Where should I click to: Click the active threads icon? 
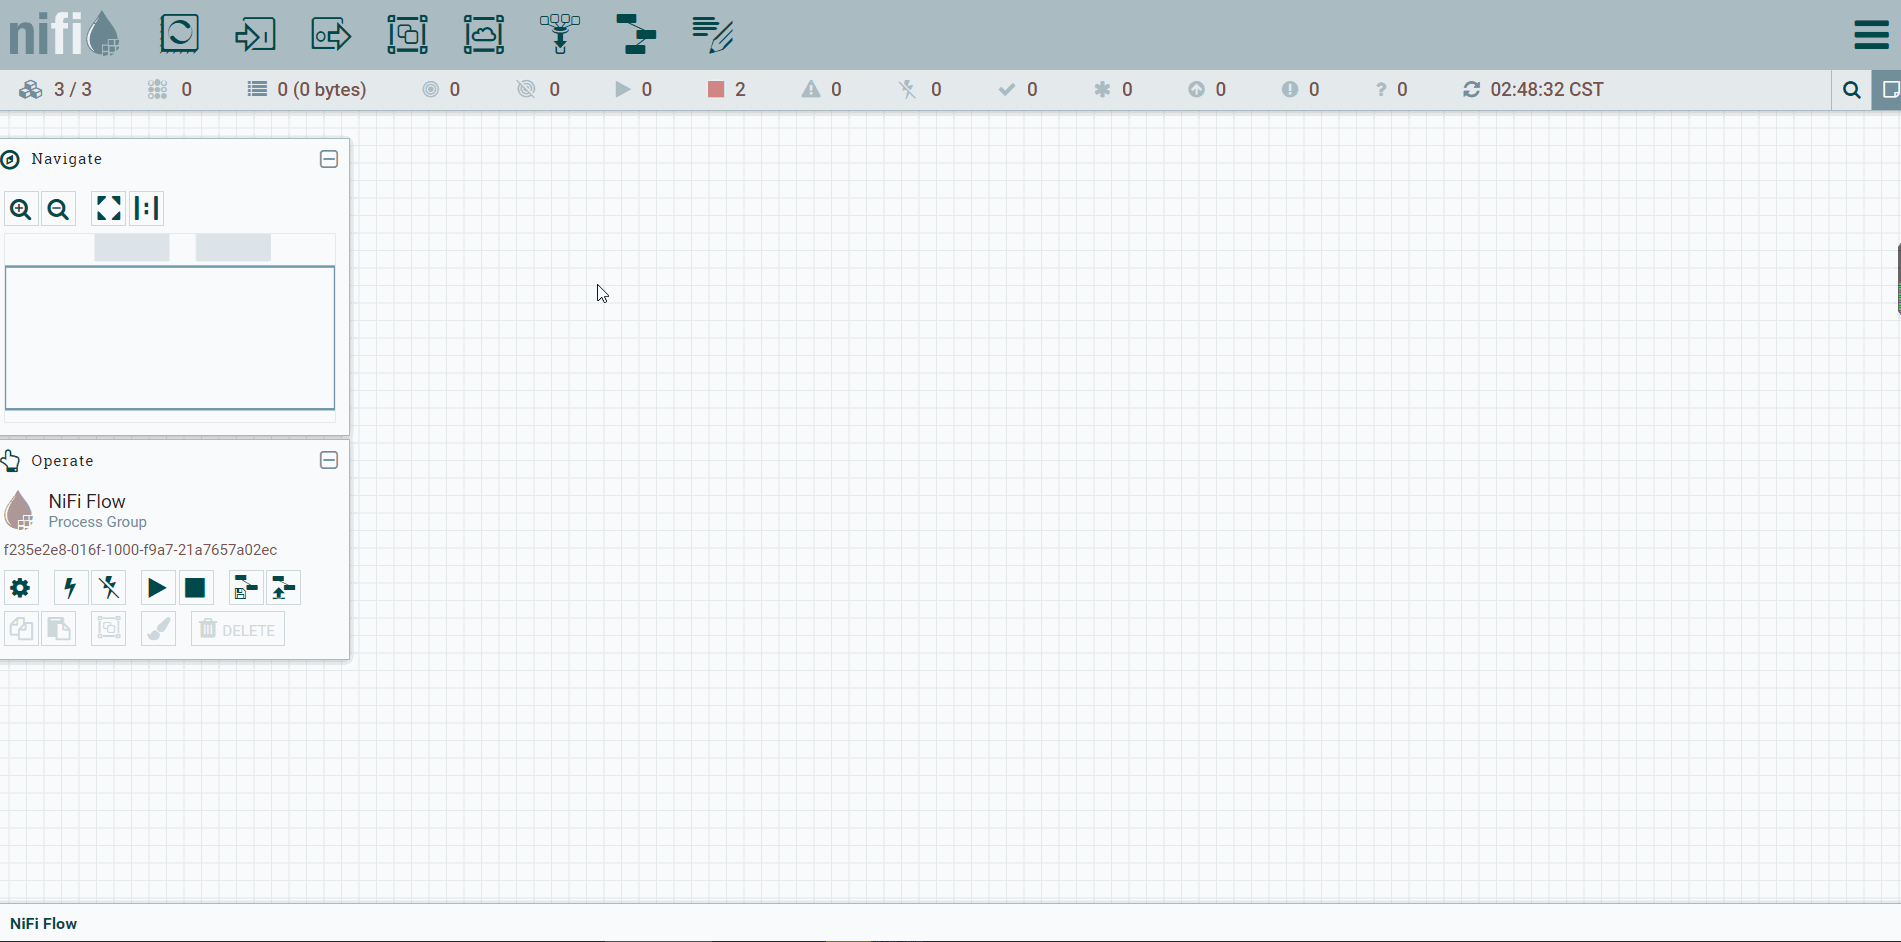click(157, 90)
